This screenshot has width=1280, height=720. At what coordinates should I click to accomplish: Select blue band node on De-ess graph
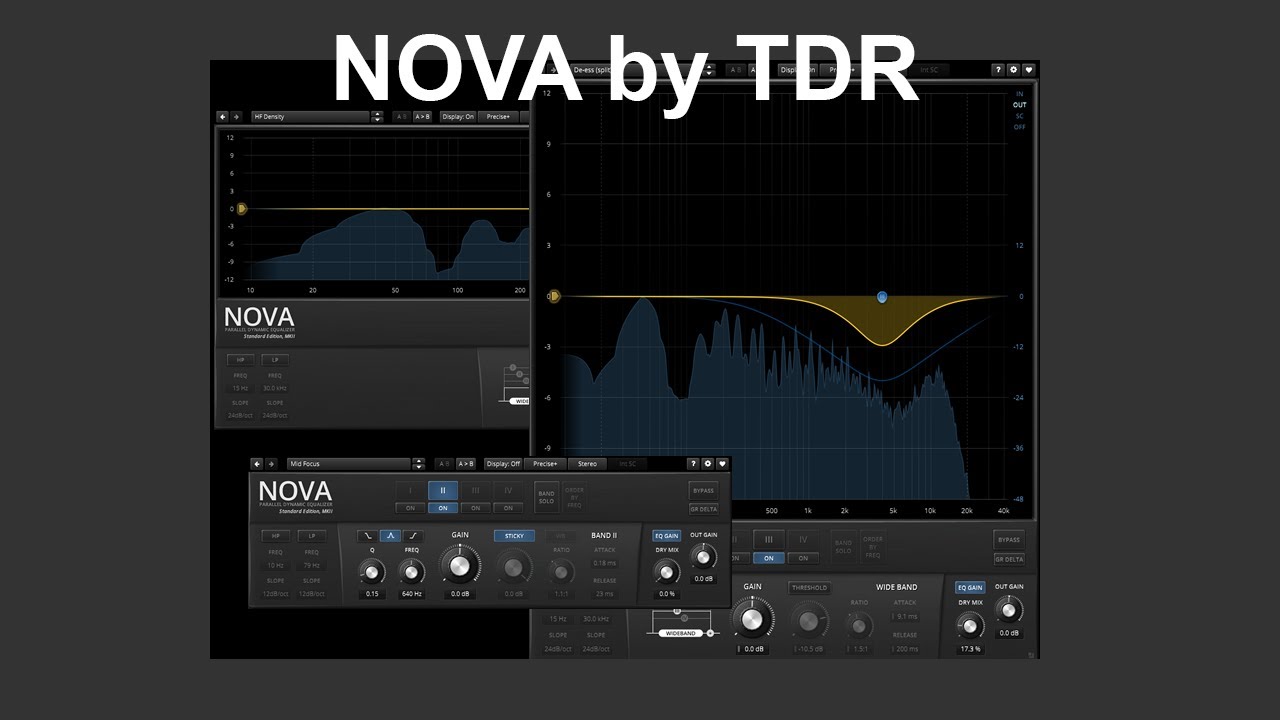click(882, 297)
